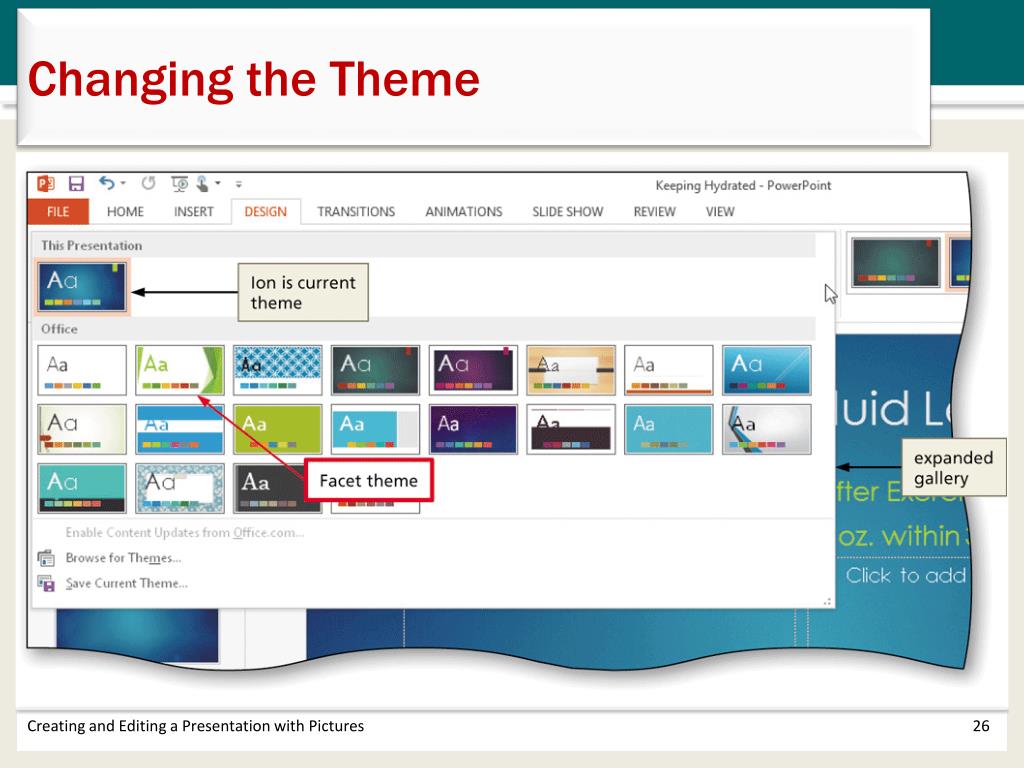Save the presentation with the floppy icon
1024x768 pixels.
click(76, 184)
